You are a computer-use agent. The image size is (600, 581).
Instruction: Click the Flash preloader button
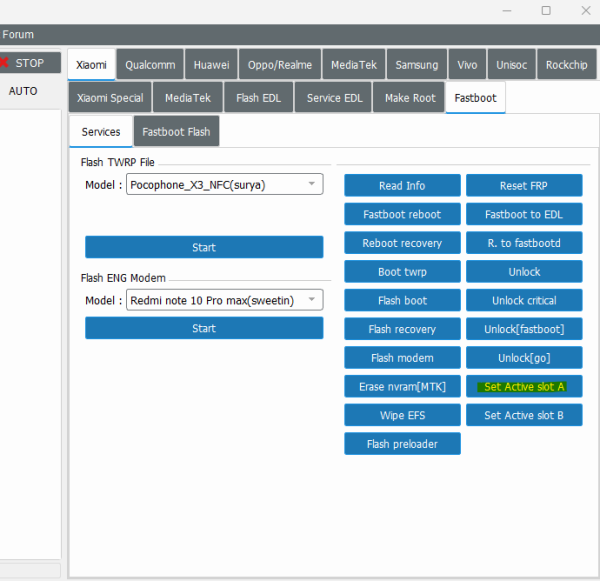coord(402,444)
